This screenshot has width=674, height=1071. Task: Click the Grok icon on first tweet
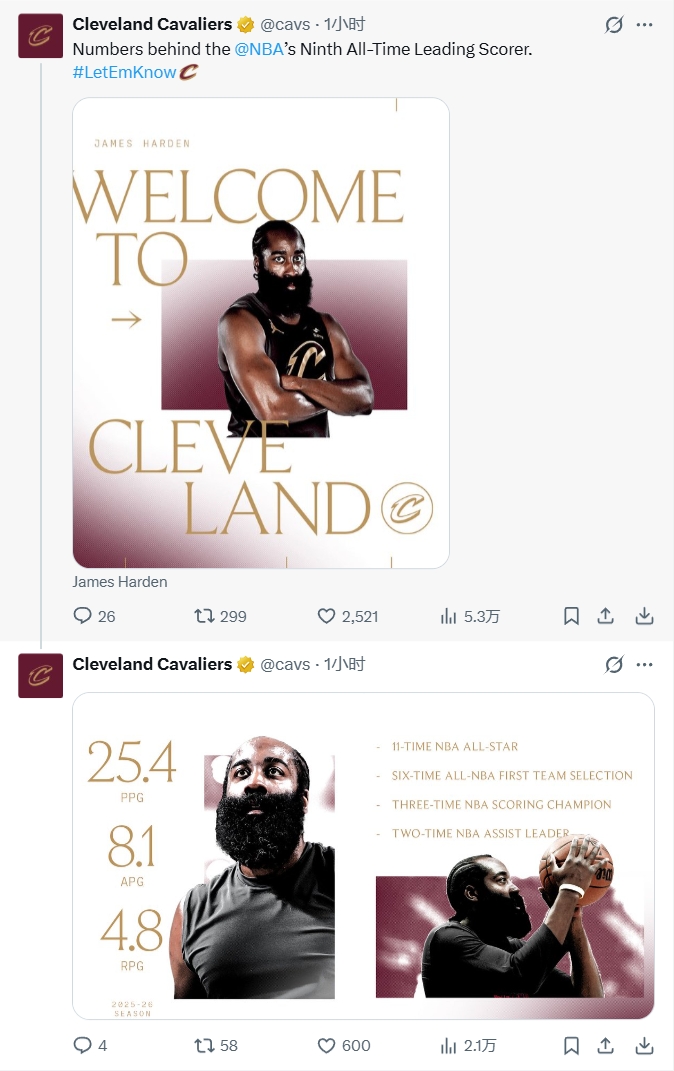click(614, 25)
